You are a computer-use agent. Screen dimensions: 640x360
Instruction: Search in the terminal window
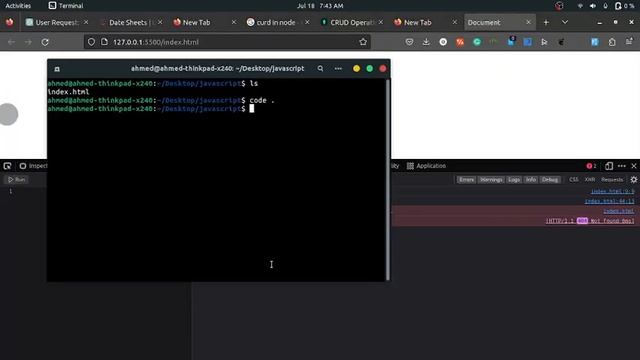coord(320,69)
